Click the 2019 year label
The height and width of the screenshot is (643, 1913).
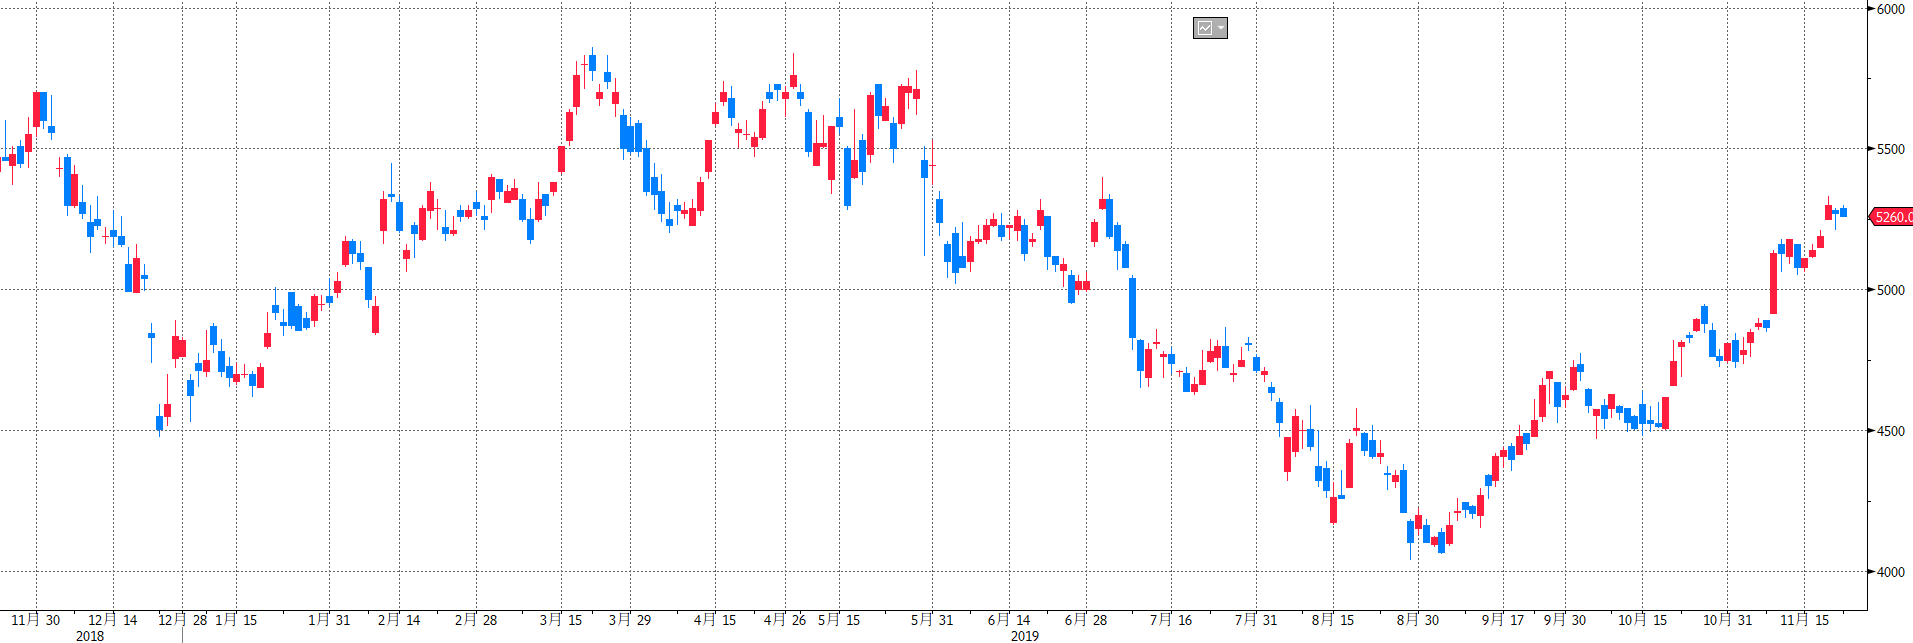(x=1024, y=635)
